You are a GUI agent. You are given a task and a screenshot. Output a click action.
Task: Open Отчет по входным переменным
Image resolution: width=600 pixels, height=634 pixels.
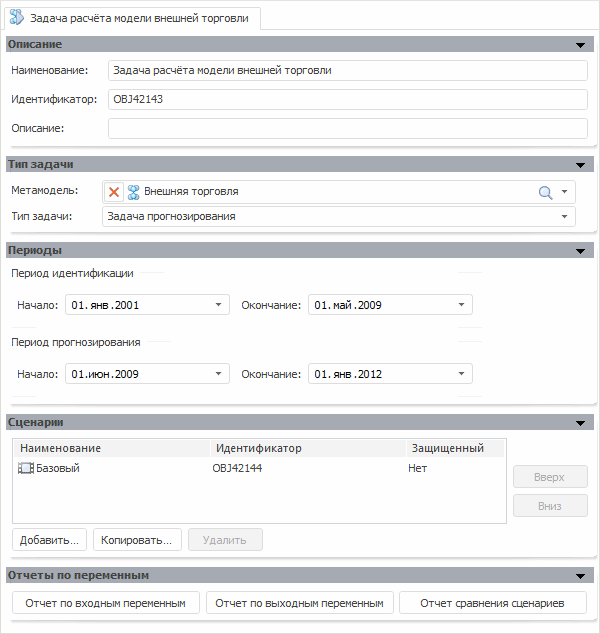point(106,603)
